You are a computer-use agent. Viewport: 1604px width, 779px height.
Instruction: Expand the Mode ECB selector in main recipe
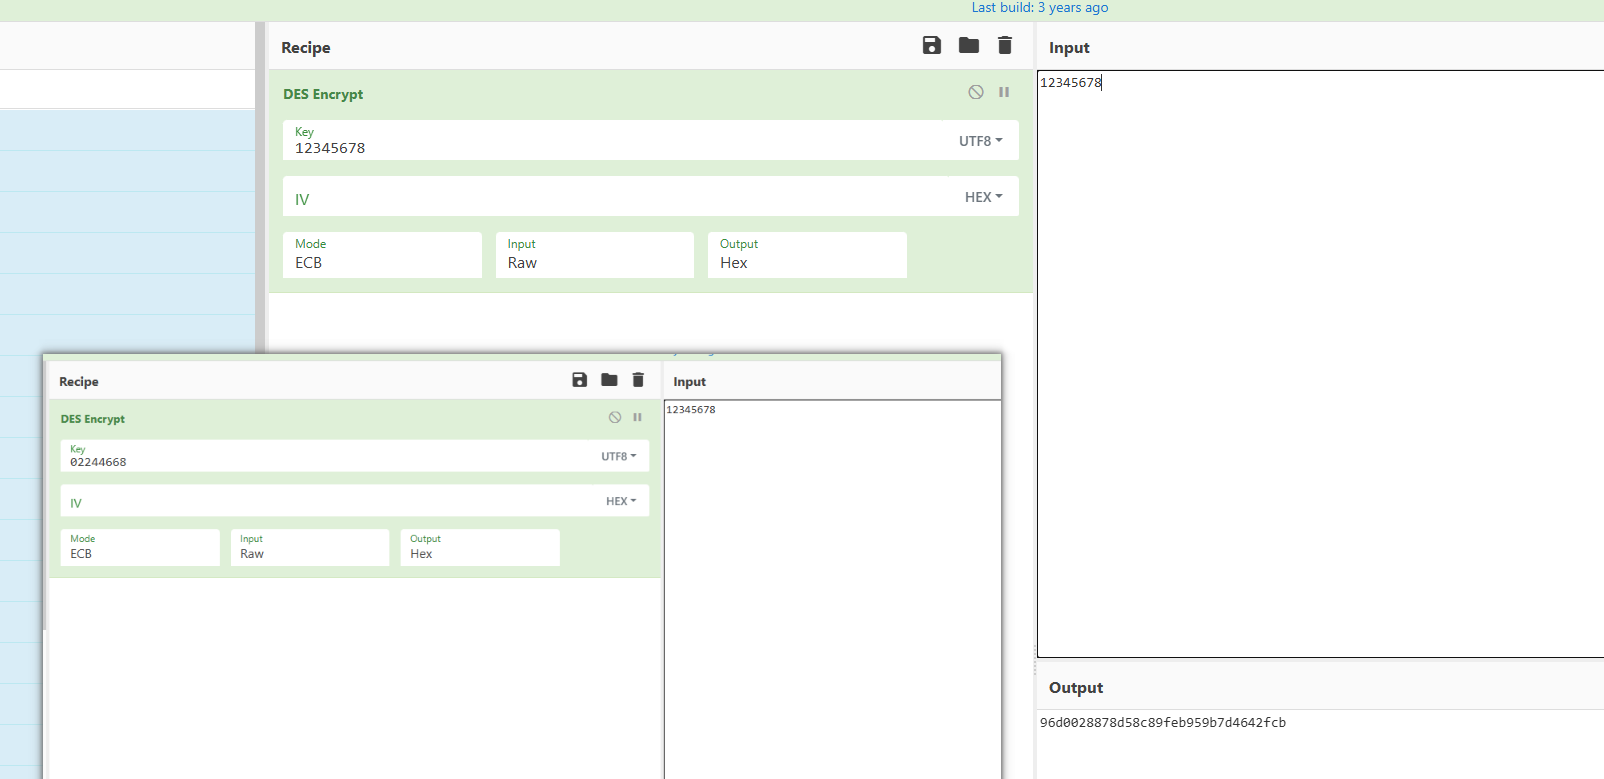pos(382,255)
